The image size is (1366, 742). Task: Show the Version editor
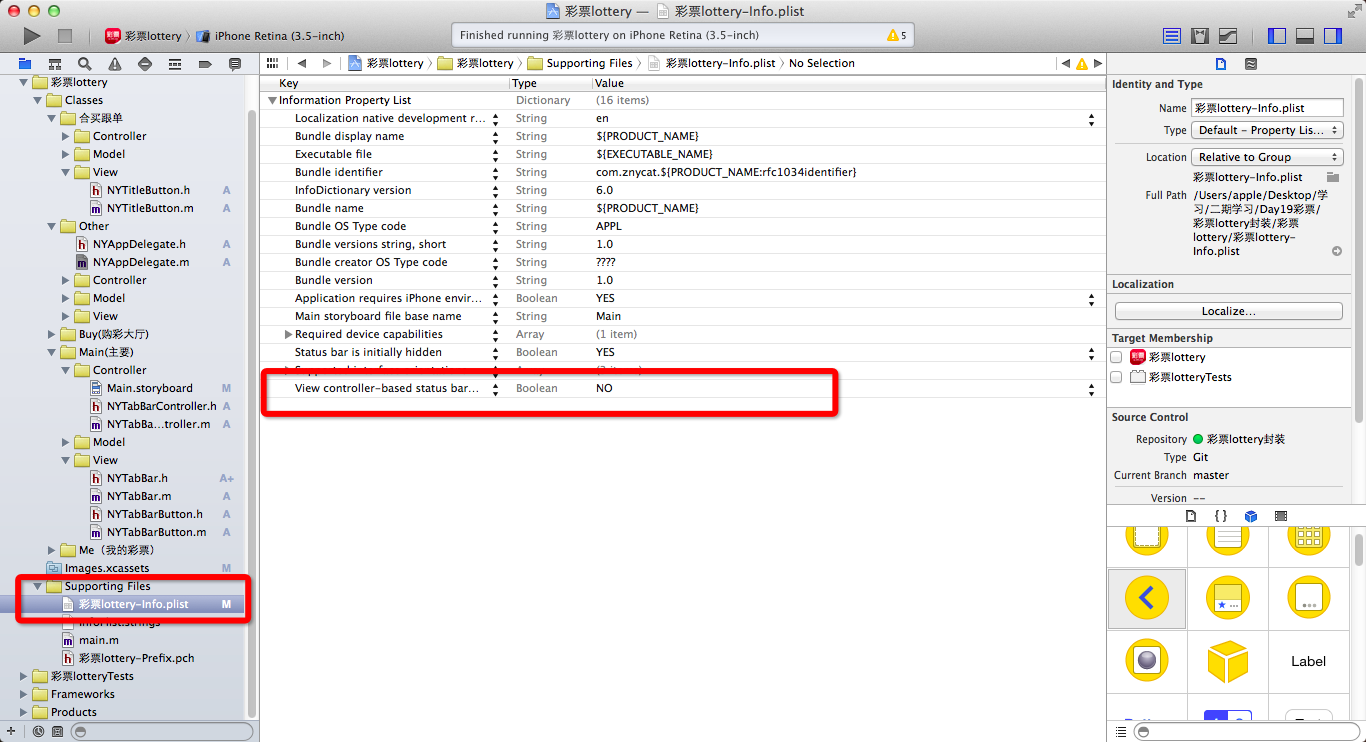point(1228,36)
